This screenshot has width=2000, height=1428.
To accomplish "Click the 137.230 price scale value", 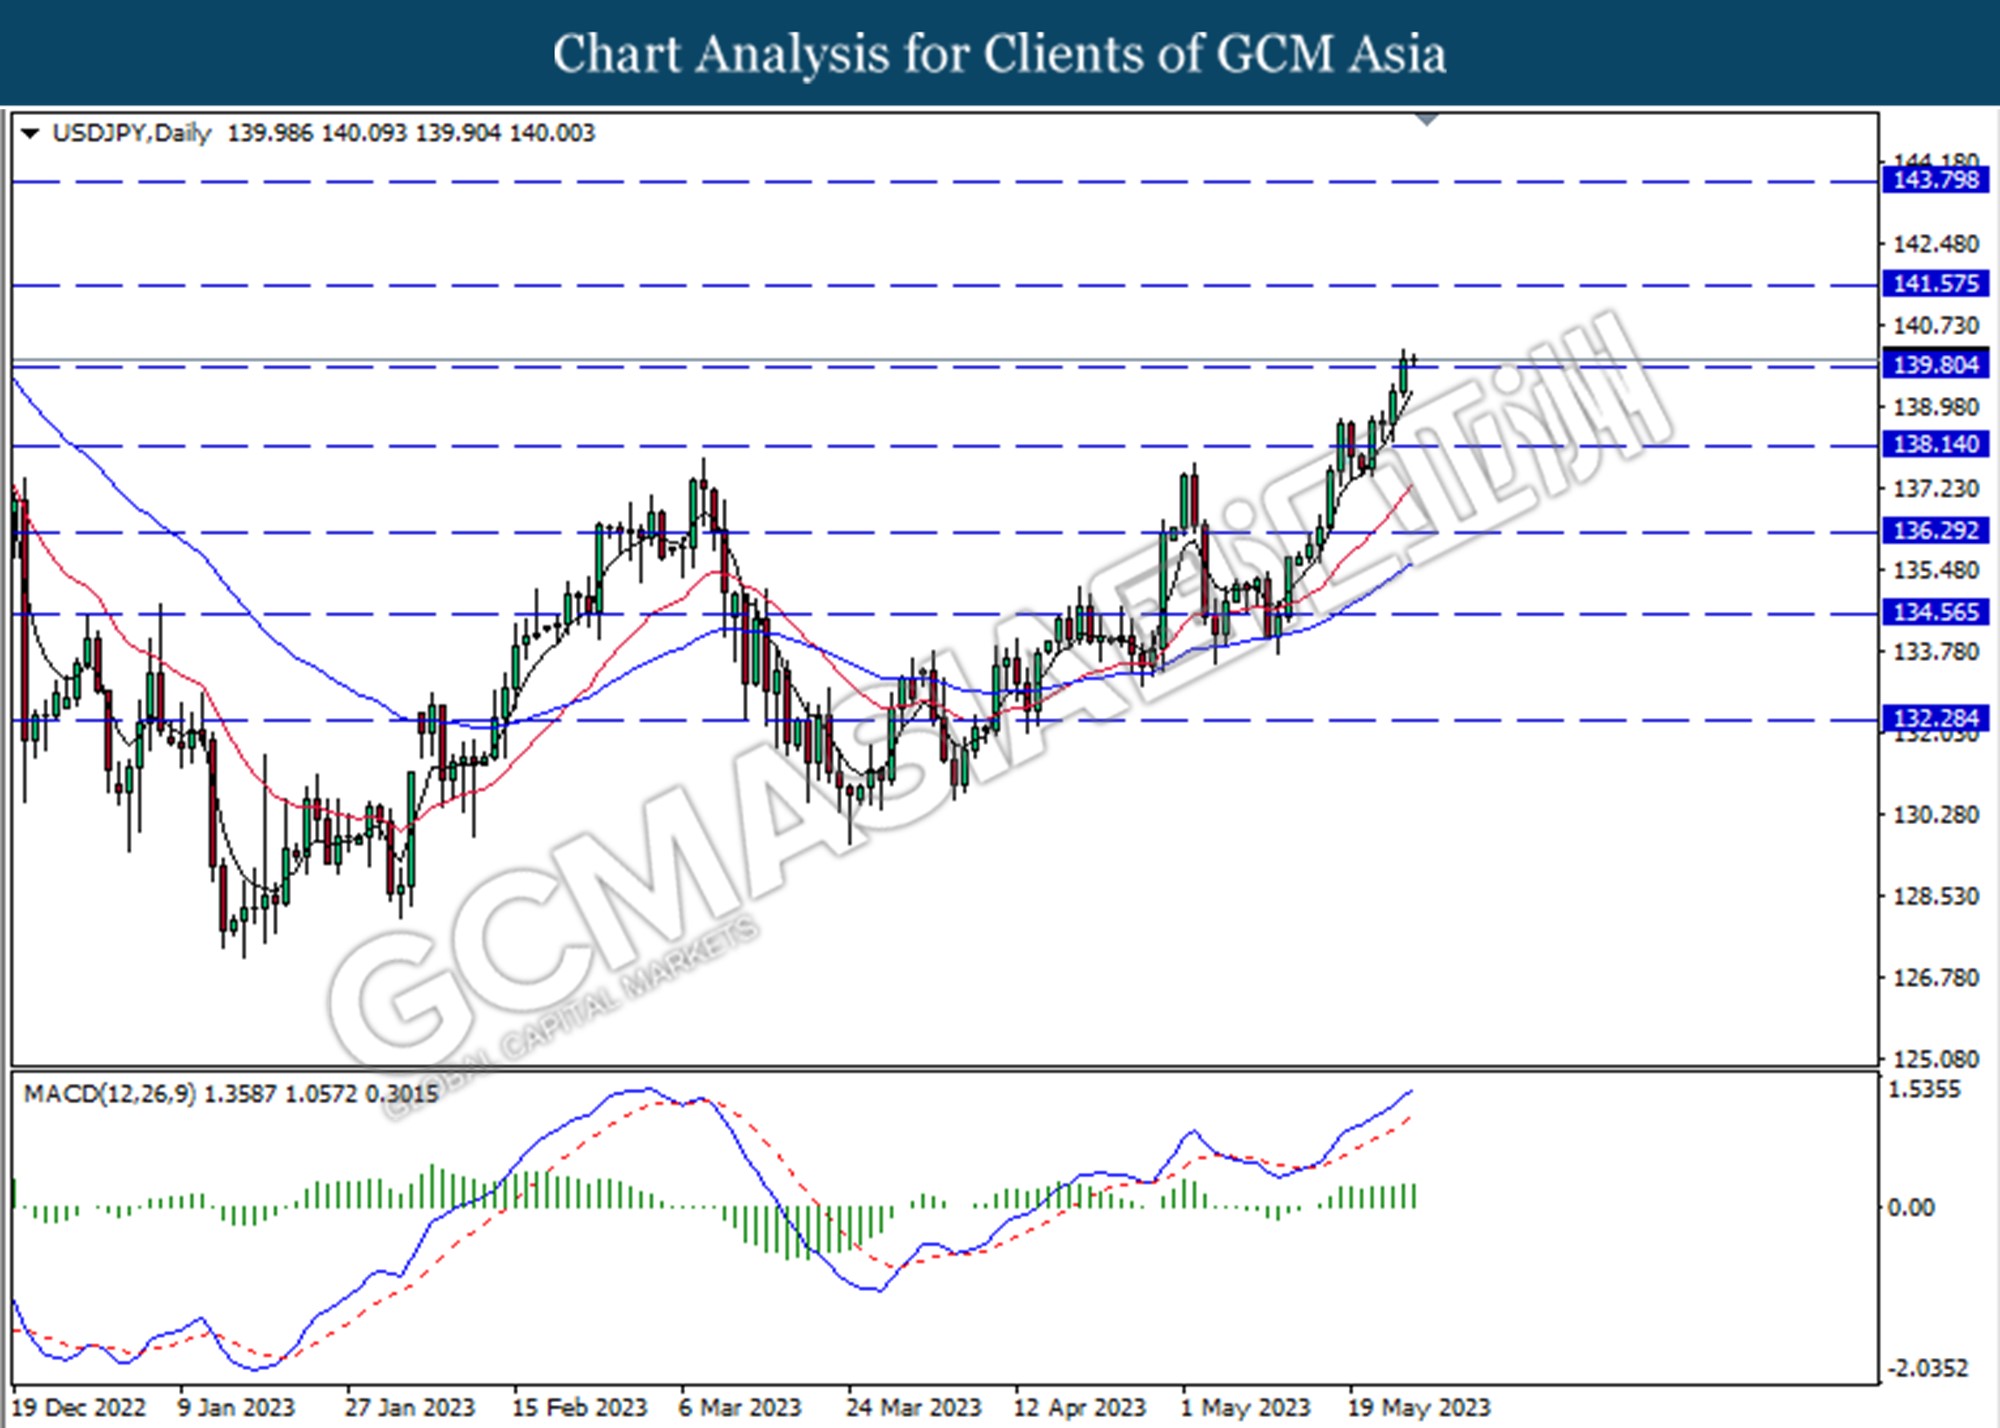I will (1936, 489).
